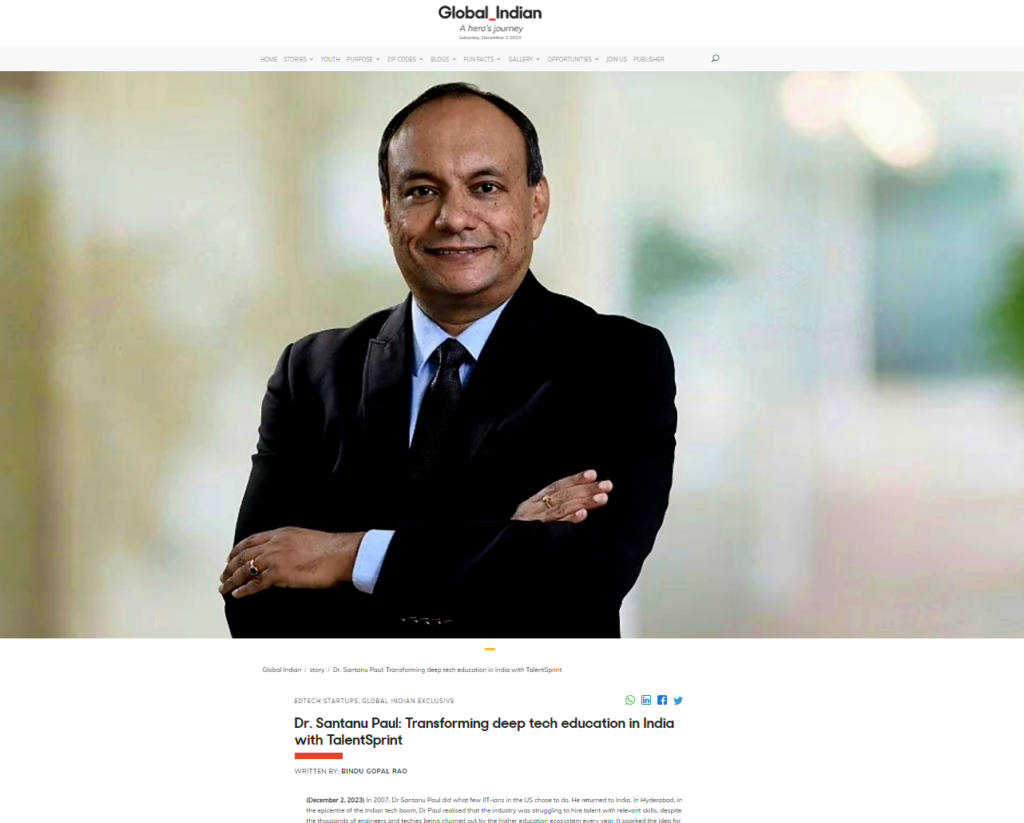
Task: Click the Global_Indian site logo
Action: coord(490,13)
